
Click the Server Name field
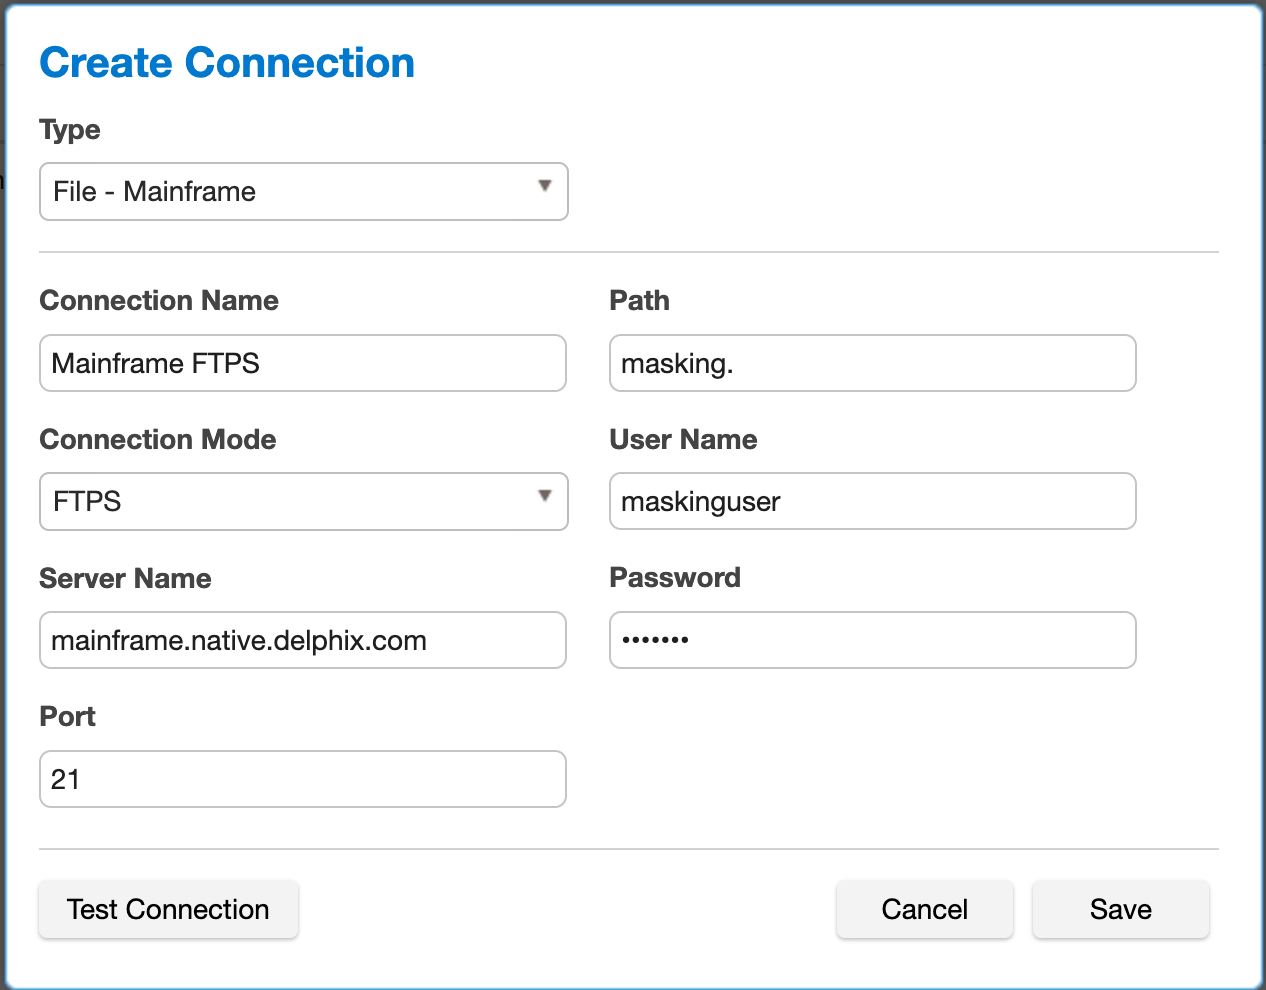[x=302, y=640]
